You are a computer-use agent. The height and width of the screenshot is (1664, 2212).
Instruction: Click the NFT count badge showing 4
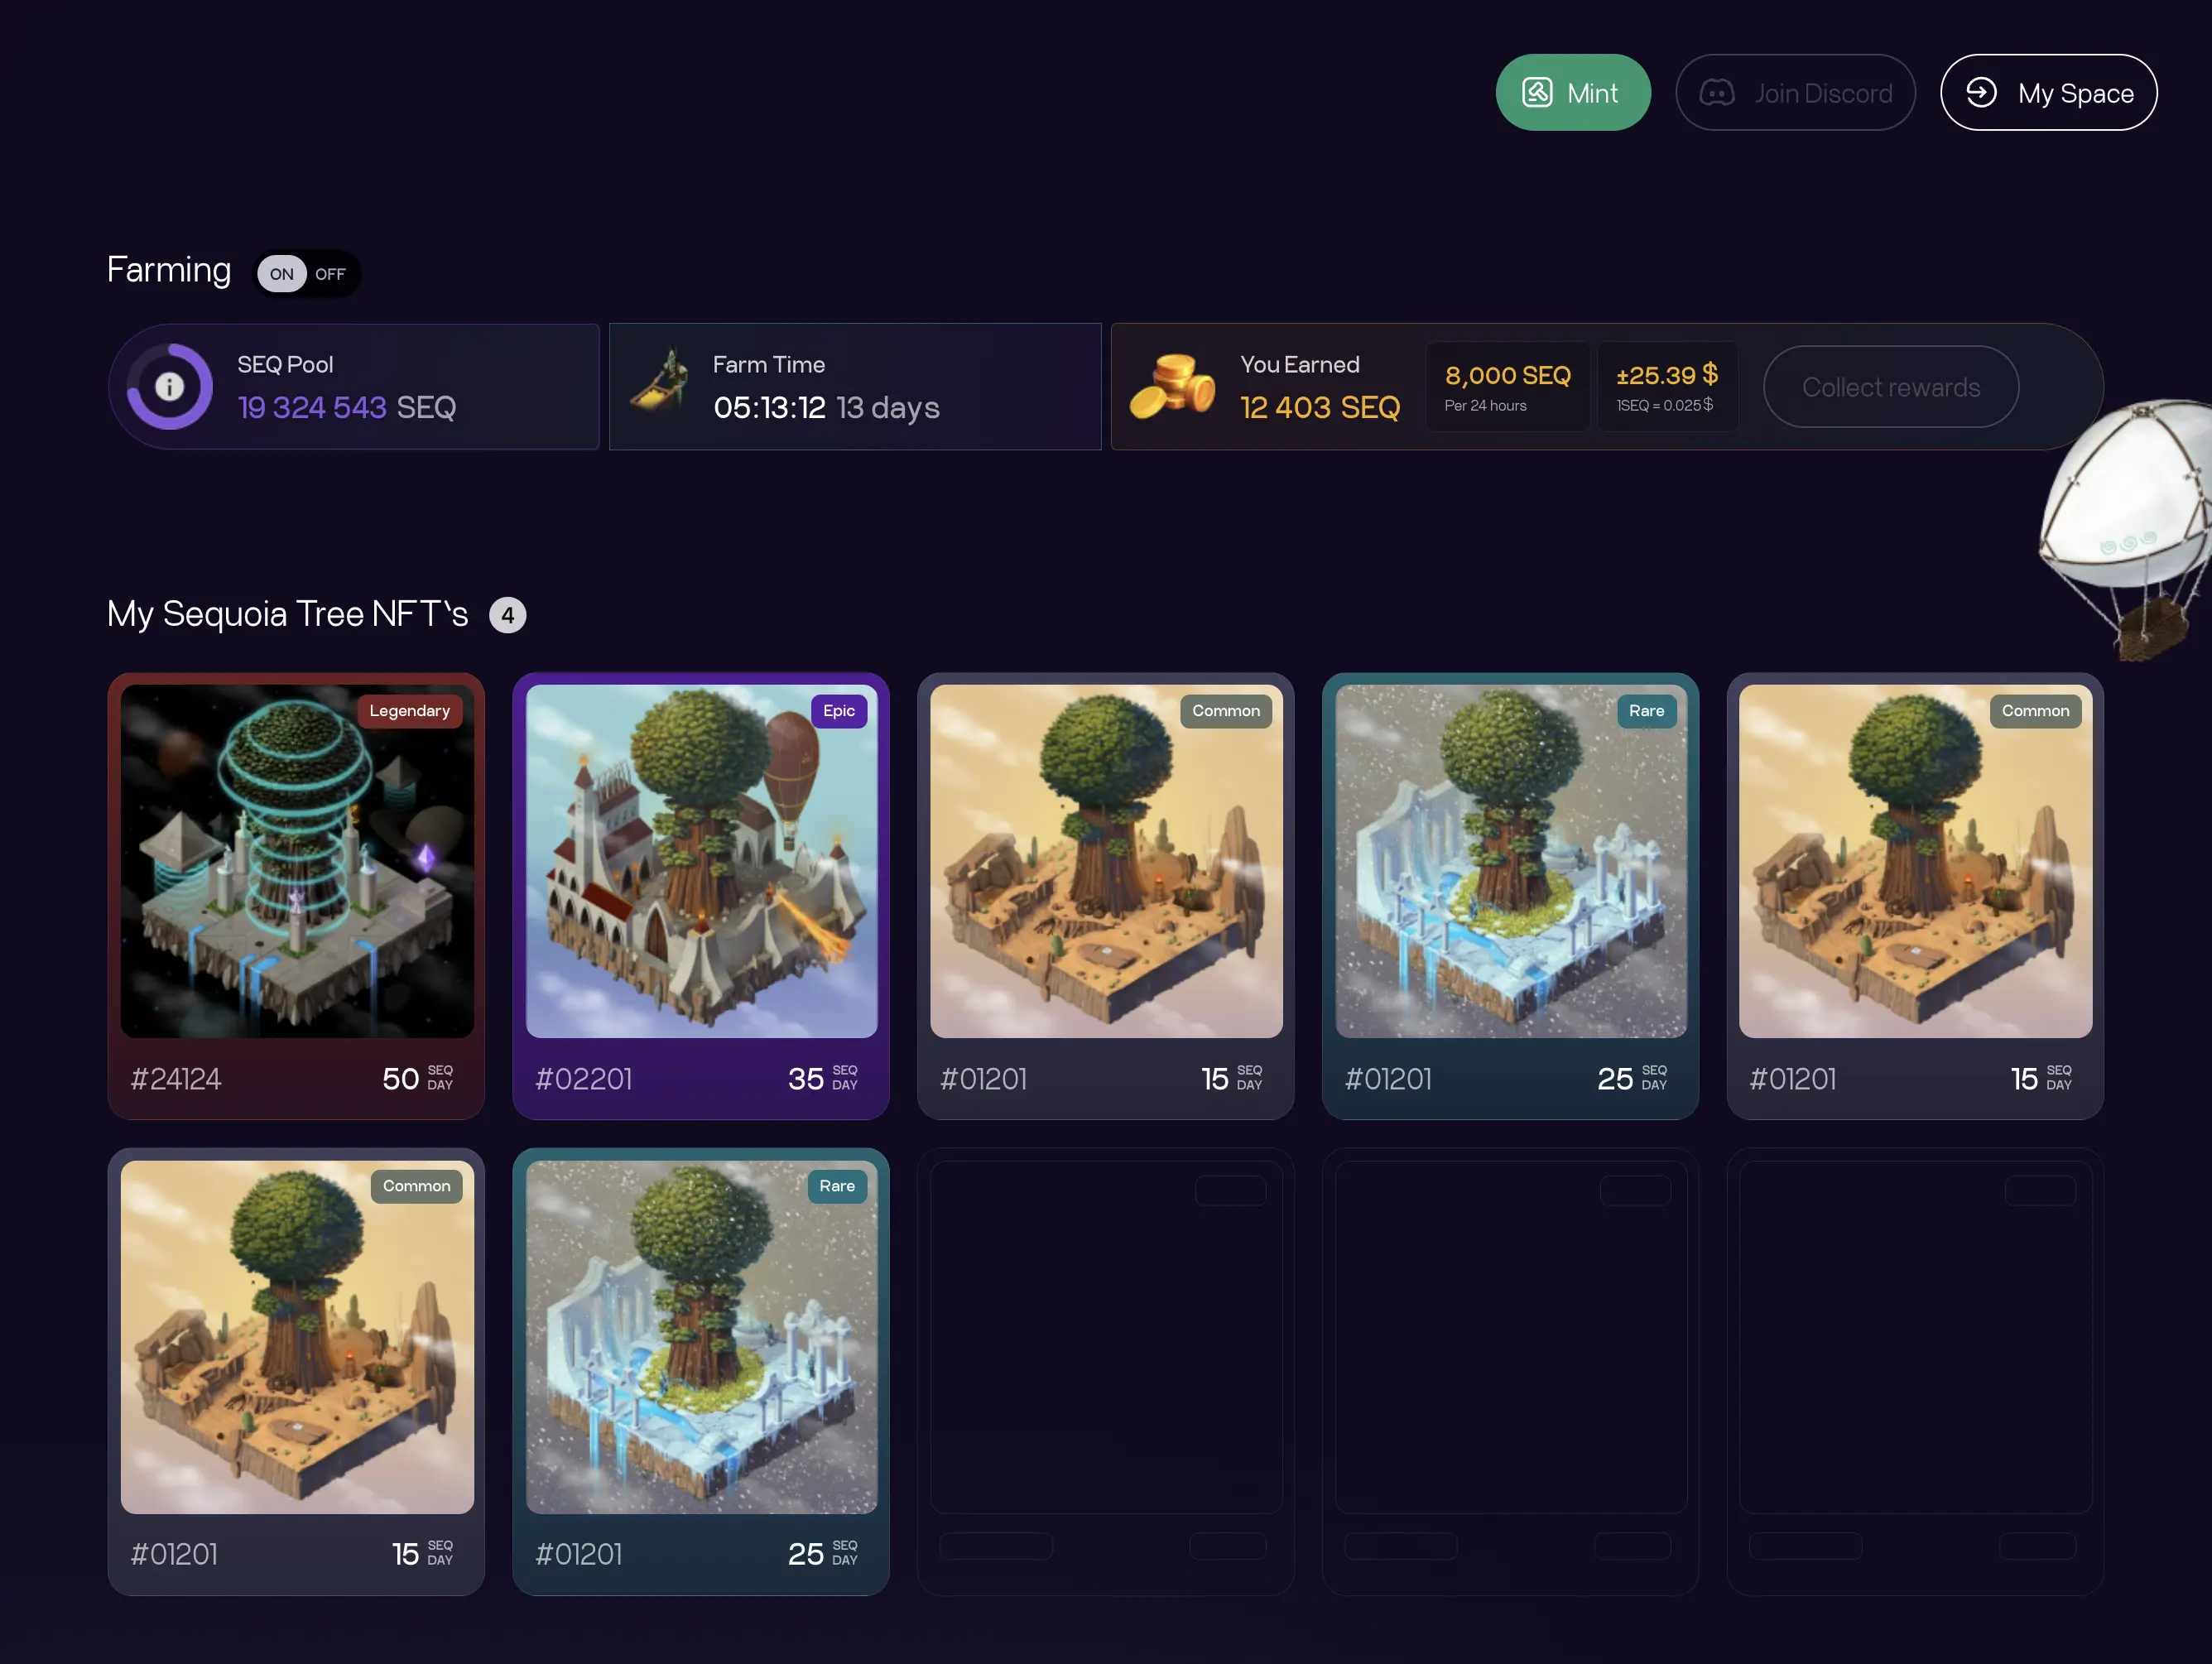(x=508, y=615)
